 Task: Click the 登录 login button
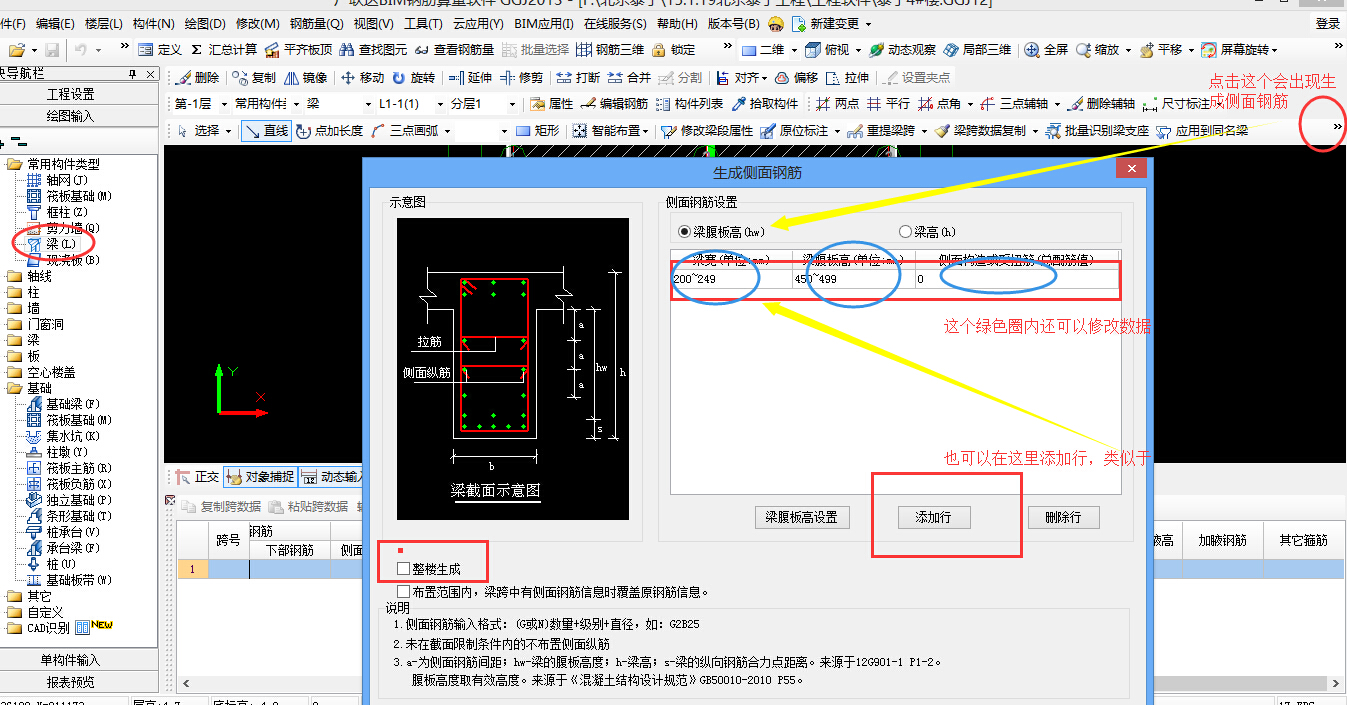[x=1327, y=23]
